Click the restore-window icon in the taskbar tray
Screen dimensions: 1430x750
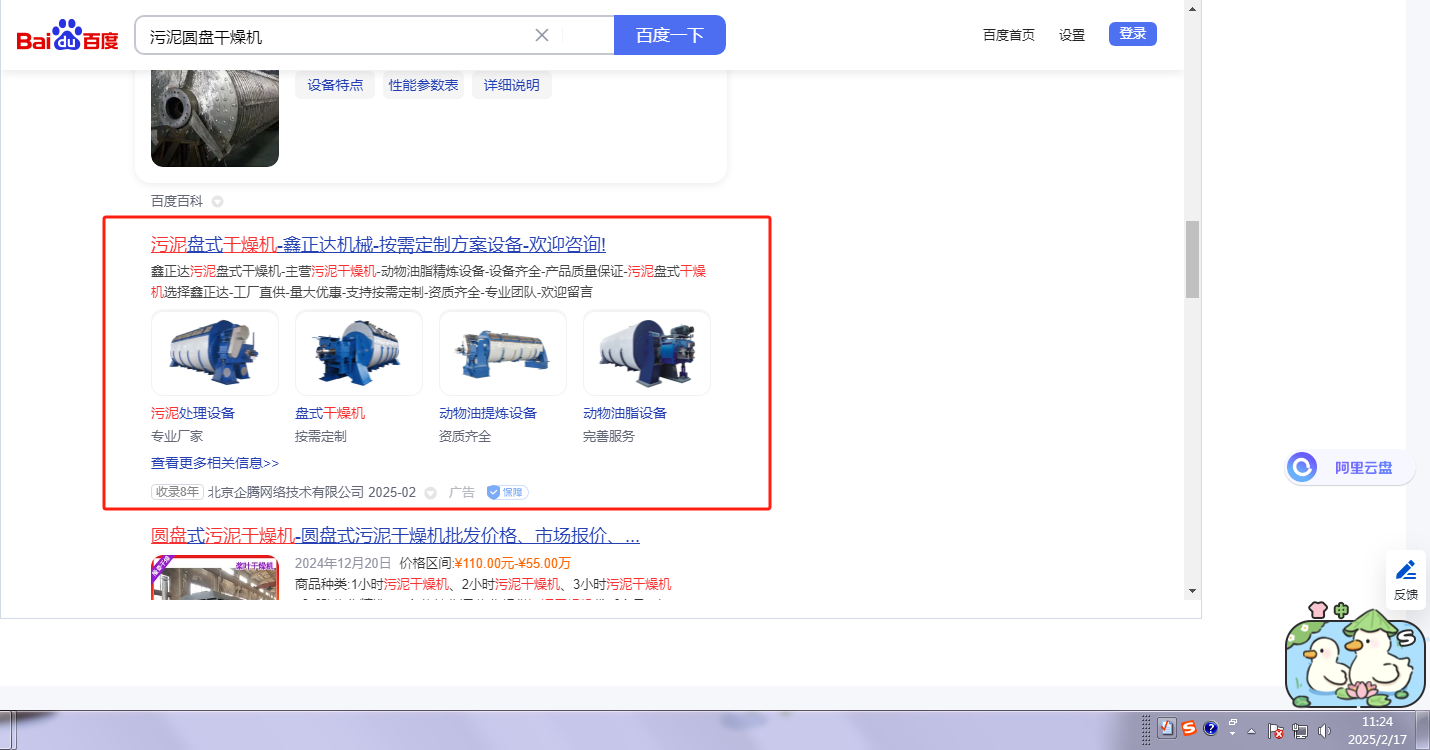pyautogui.click(x=1233, y=721)
